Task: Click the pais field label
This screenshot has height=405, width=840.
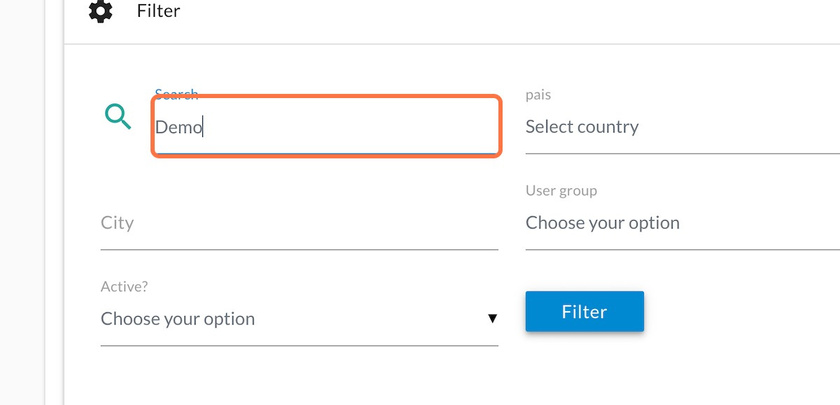Action: (x=538, y=95)
